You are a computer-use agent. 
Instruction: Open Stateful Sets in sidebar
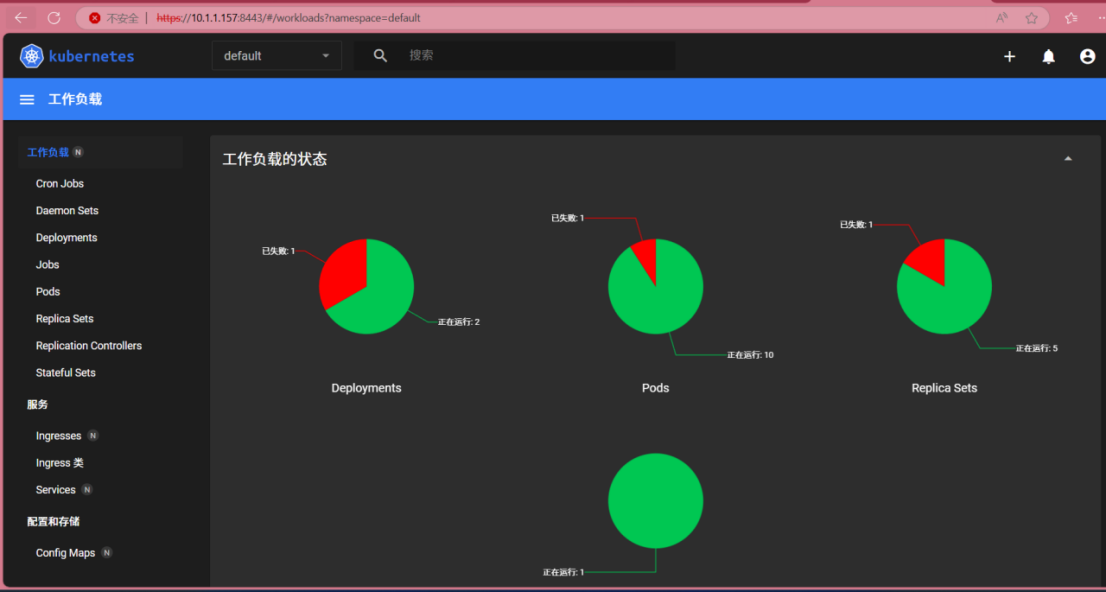click(x=66, y=373)
